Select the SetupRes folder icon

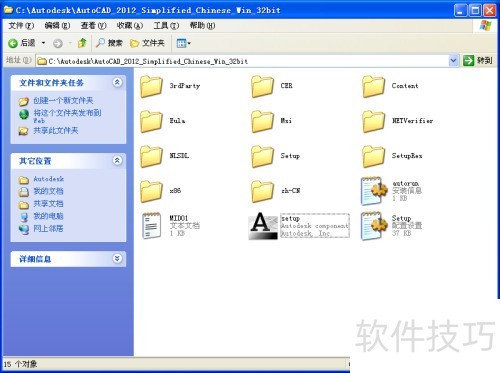(x=373, y=156)
